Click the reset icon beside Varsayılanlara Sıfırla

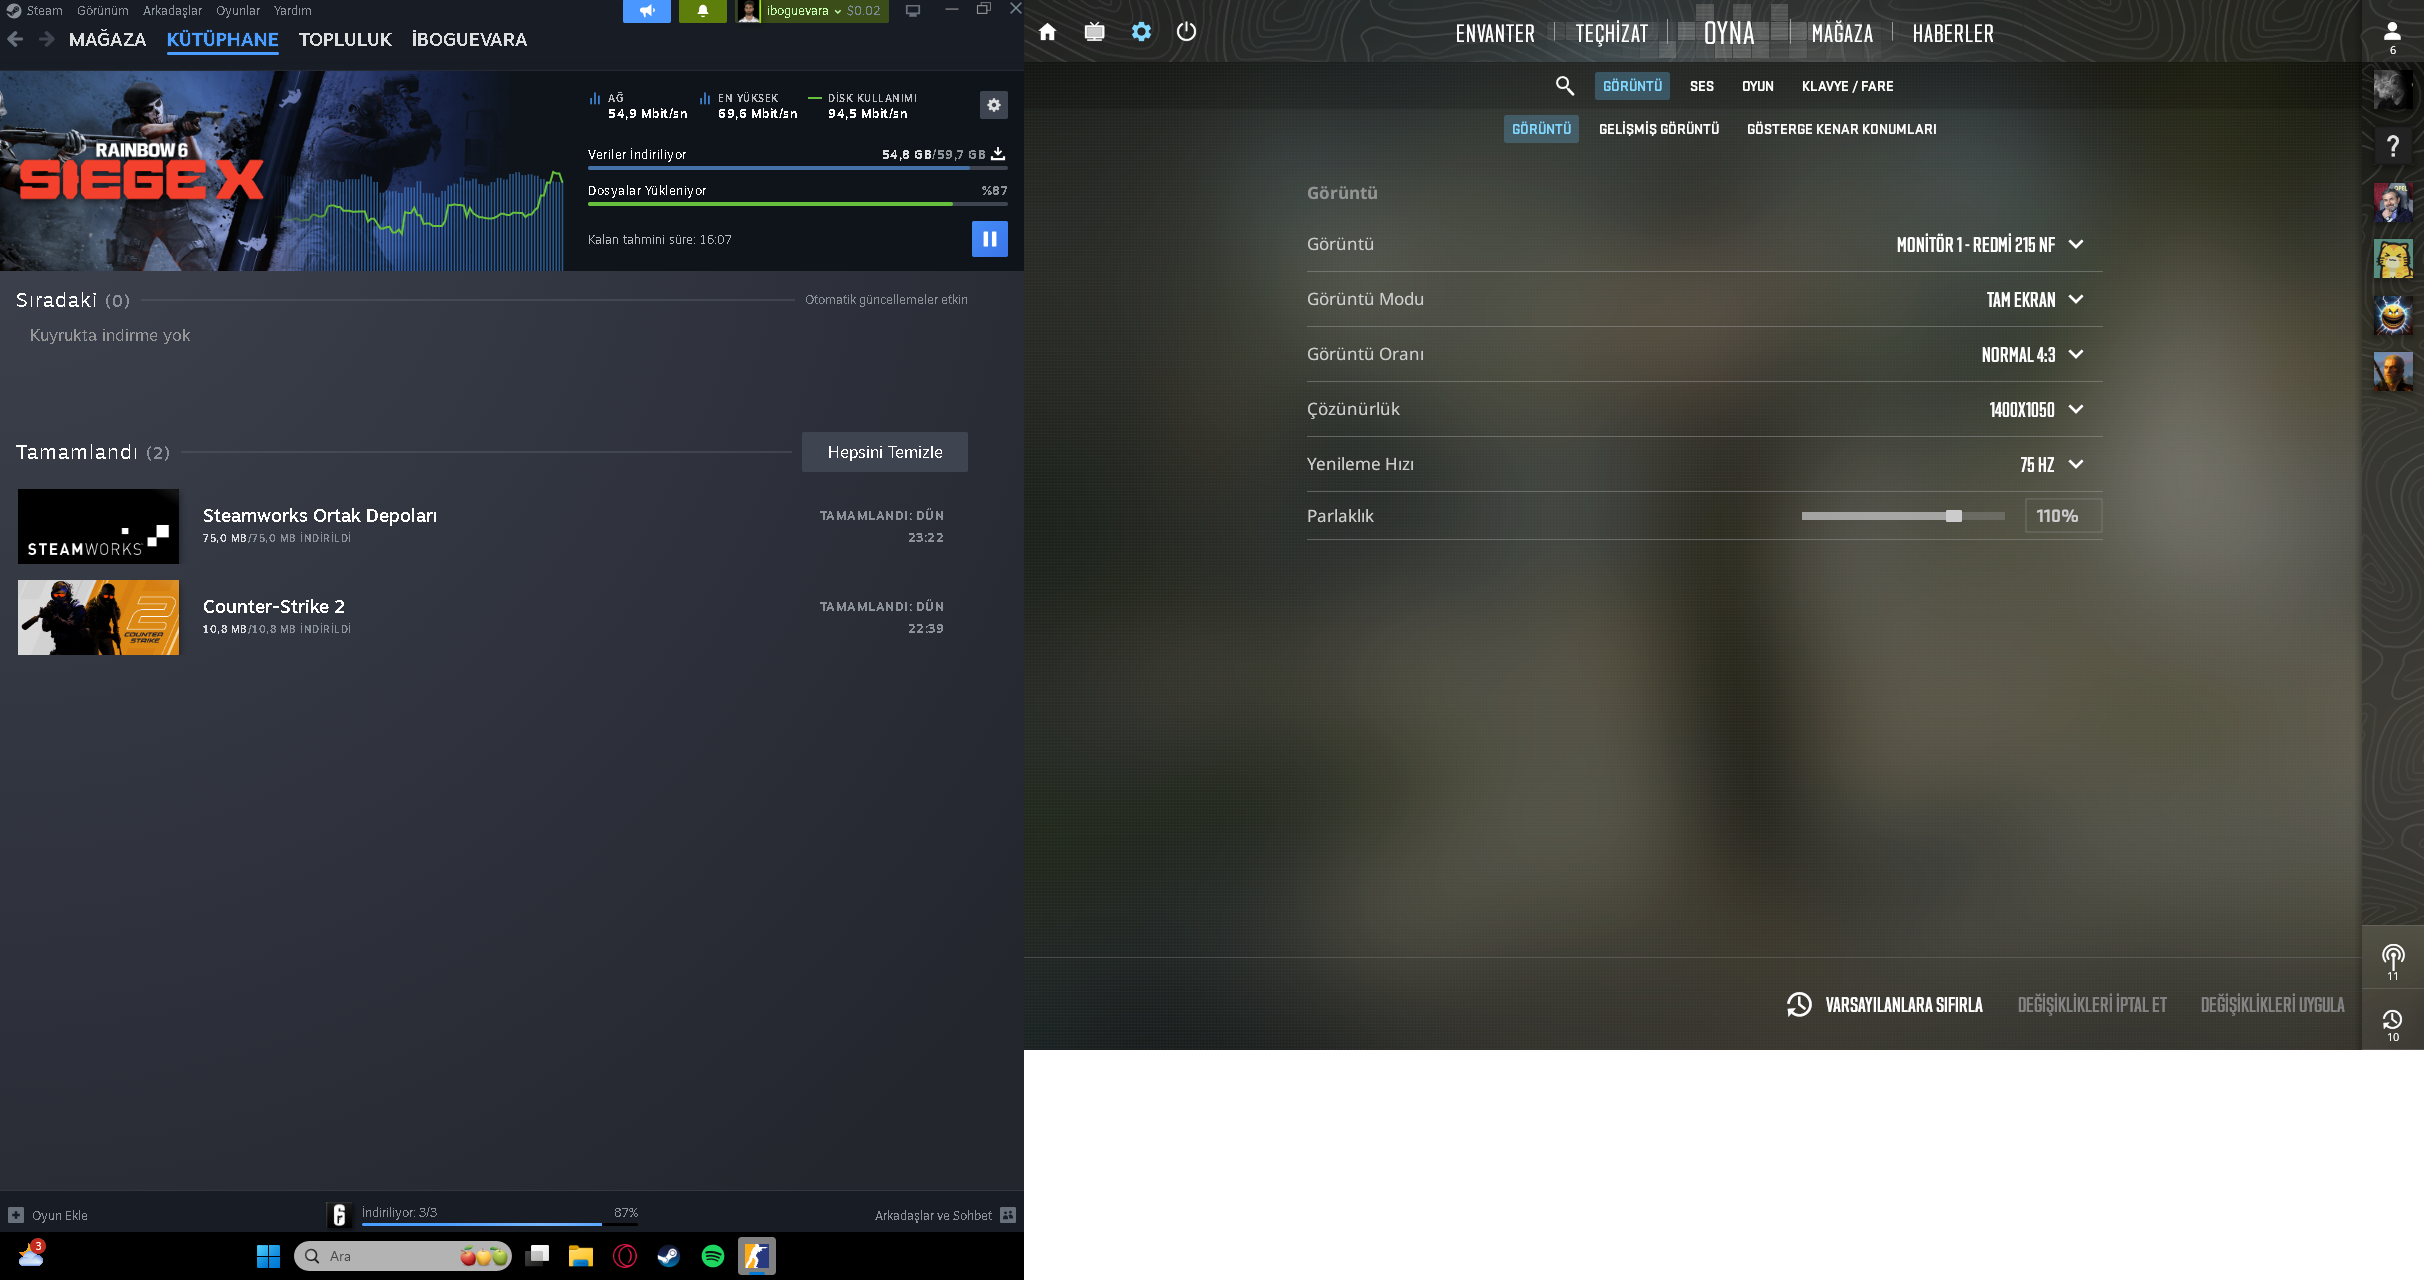click(x=1799, y=1004)
